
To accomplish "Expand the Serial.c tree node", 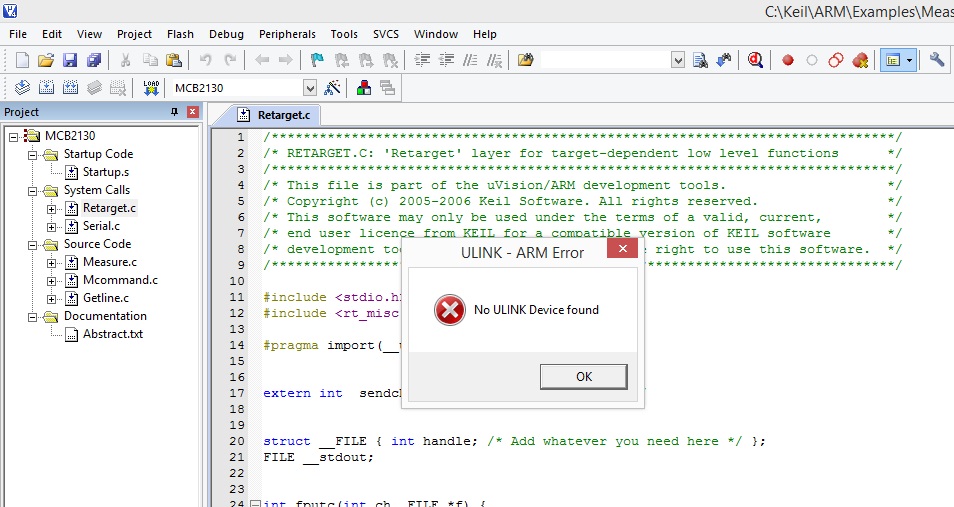I will tap(51, 226).
